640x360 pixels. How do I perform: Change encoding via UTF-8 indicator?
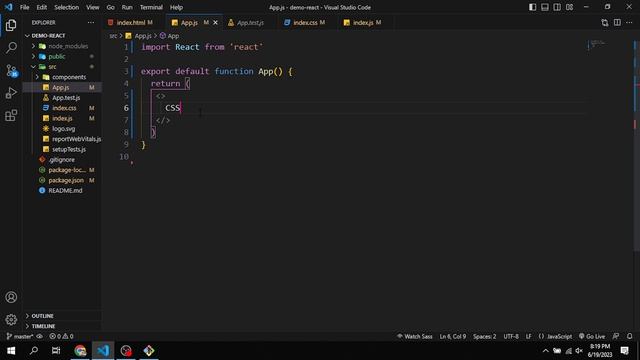tap(511, 336)
